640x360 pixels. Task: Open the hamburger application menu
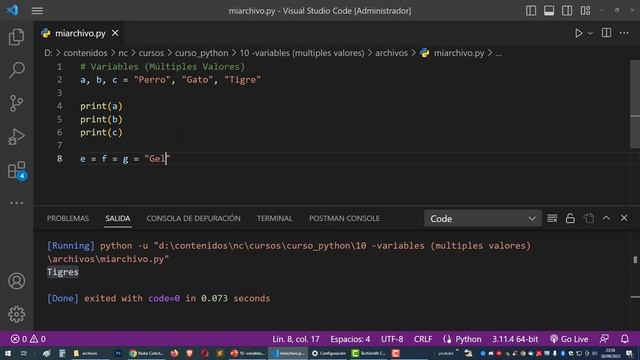[x=37, y=11]
